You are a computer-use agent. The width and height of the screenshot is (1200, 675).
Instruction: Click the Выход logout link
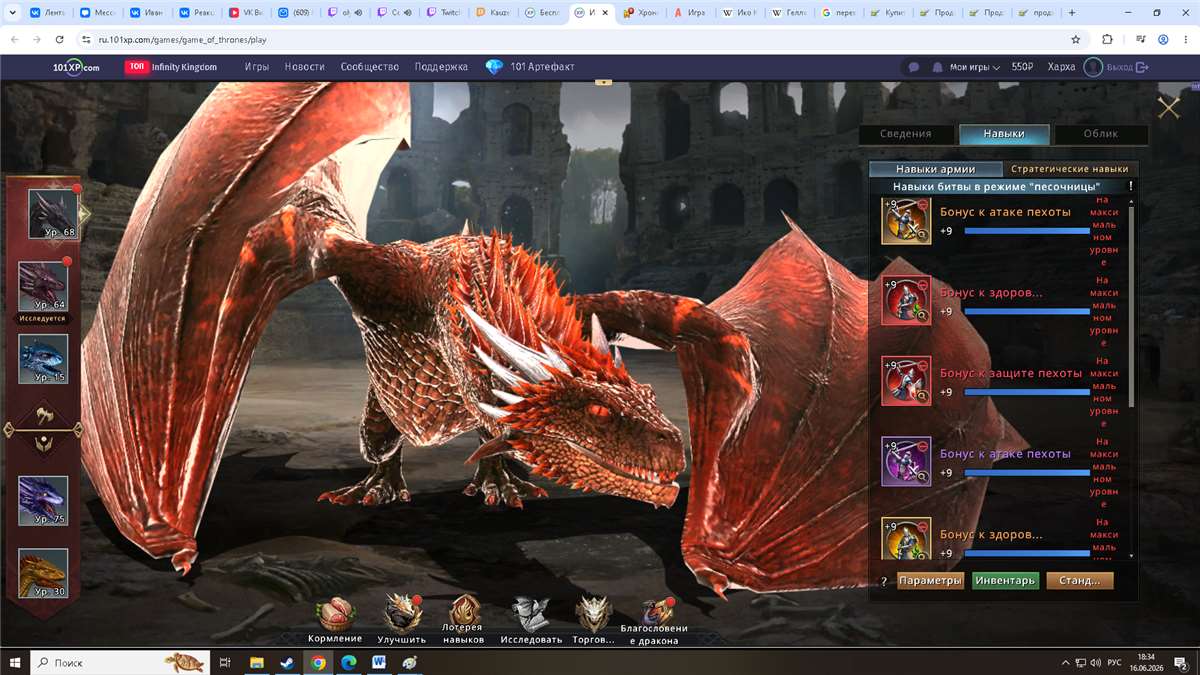pyautogui.click(x=1128, y=67)
